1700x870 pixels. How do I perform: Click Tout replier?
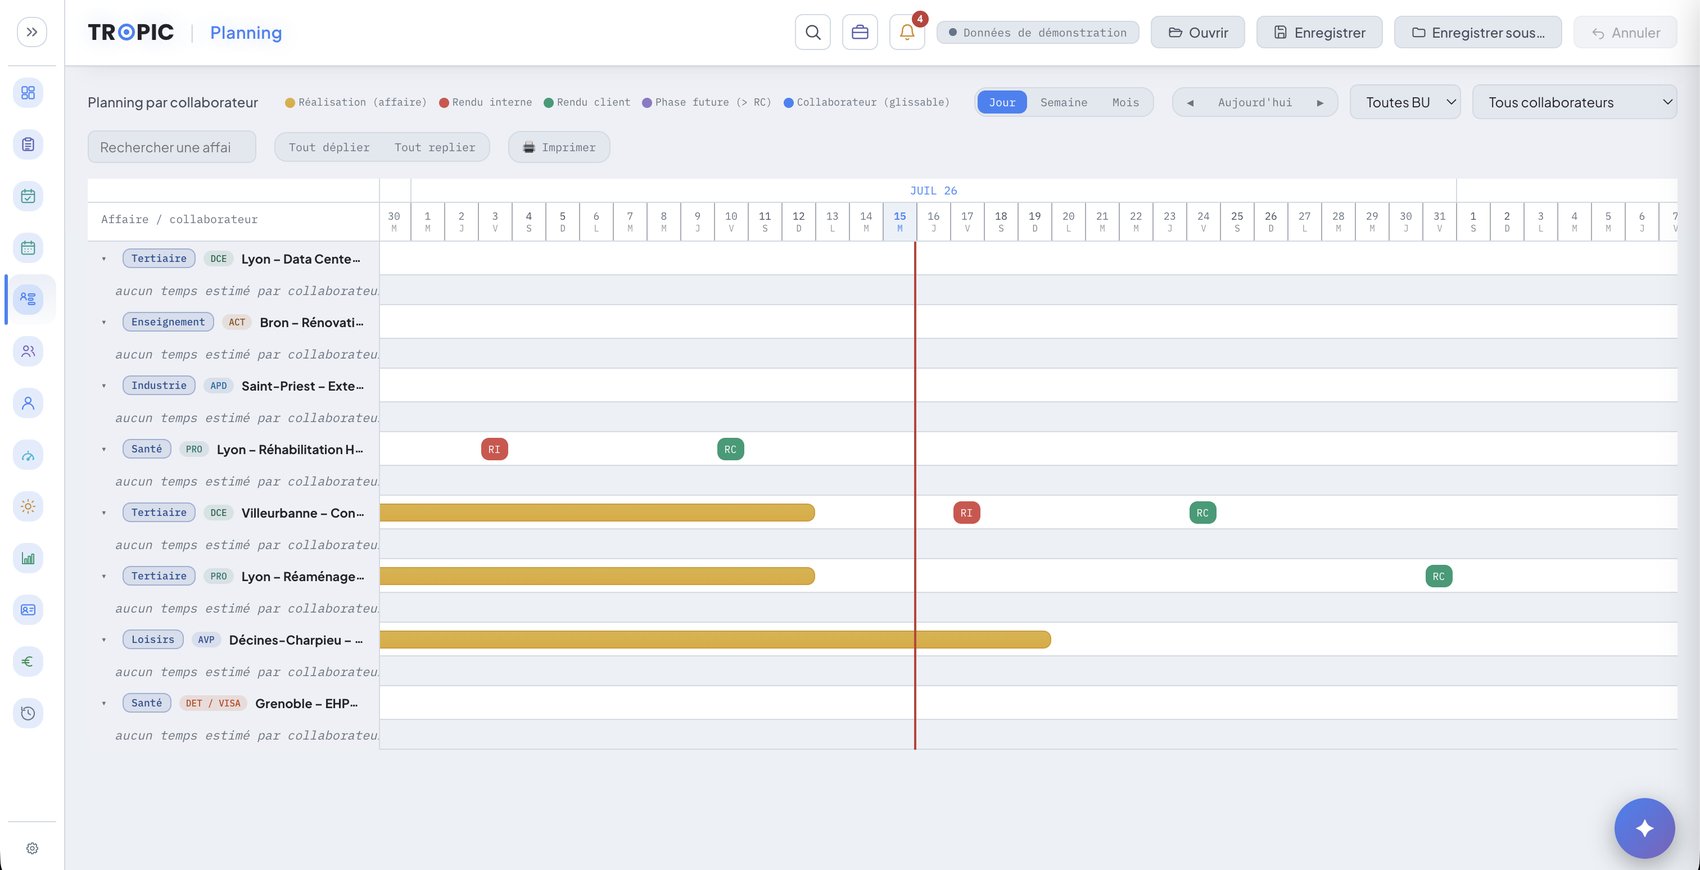tap(435, 147)
